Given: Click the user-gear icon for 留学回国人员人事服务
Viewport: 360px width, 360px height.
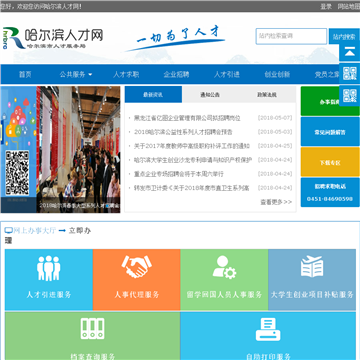Looking at the screenshot, I should click(224, 267).
